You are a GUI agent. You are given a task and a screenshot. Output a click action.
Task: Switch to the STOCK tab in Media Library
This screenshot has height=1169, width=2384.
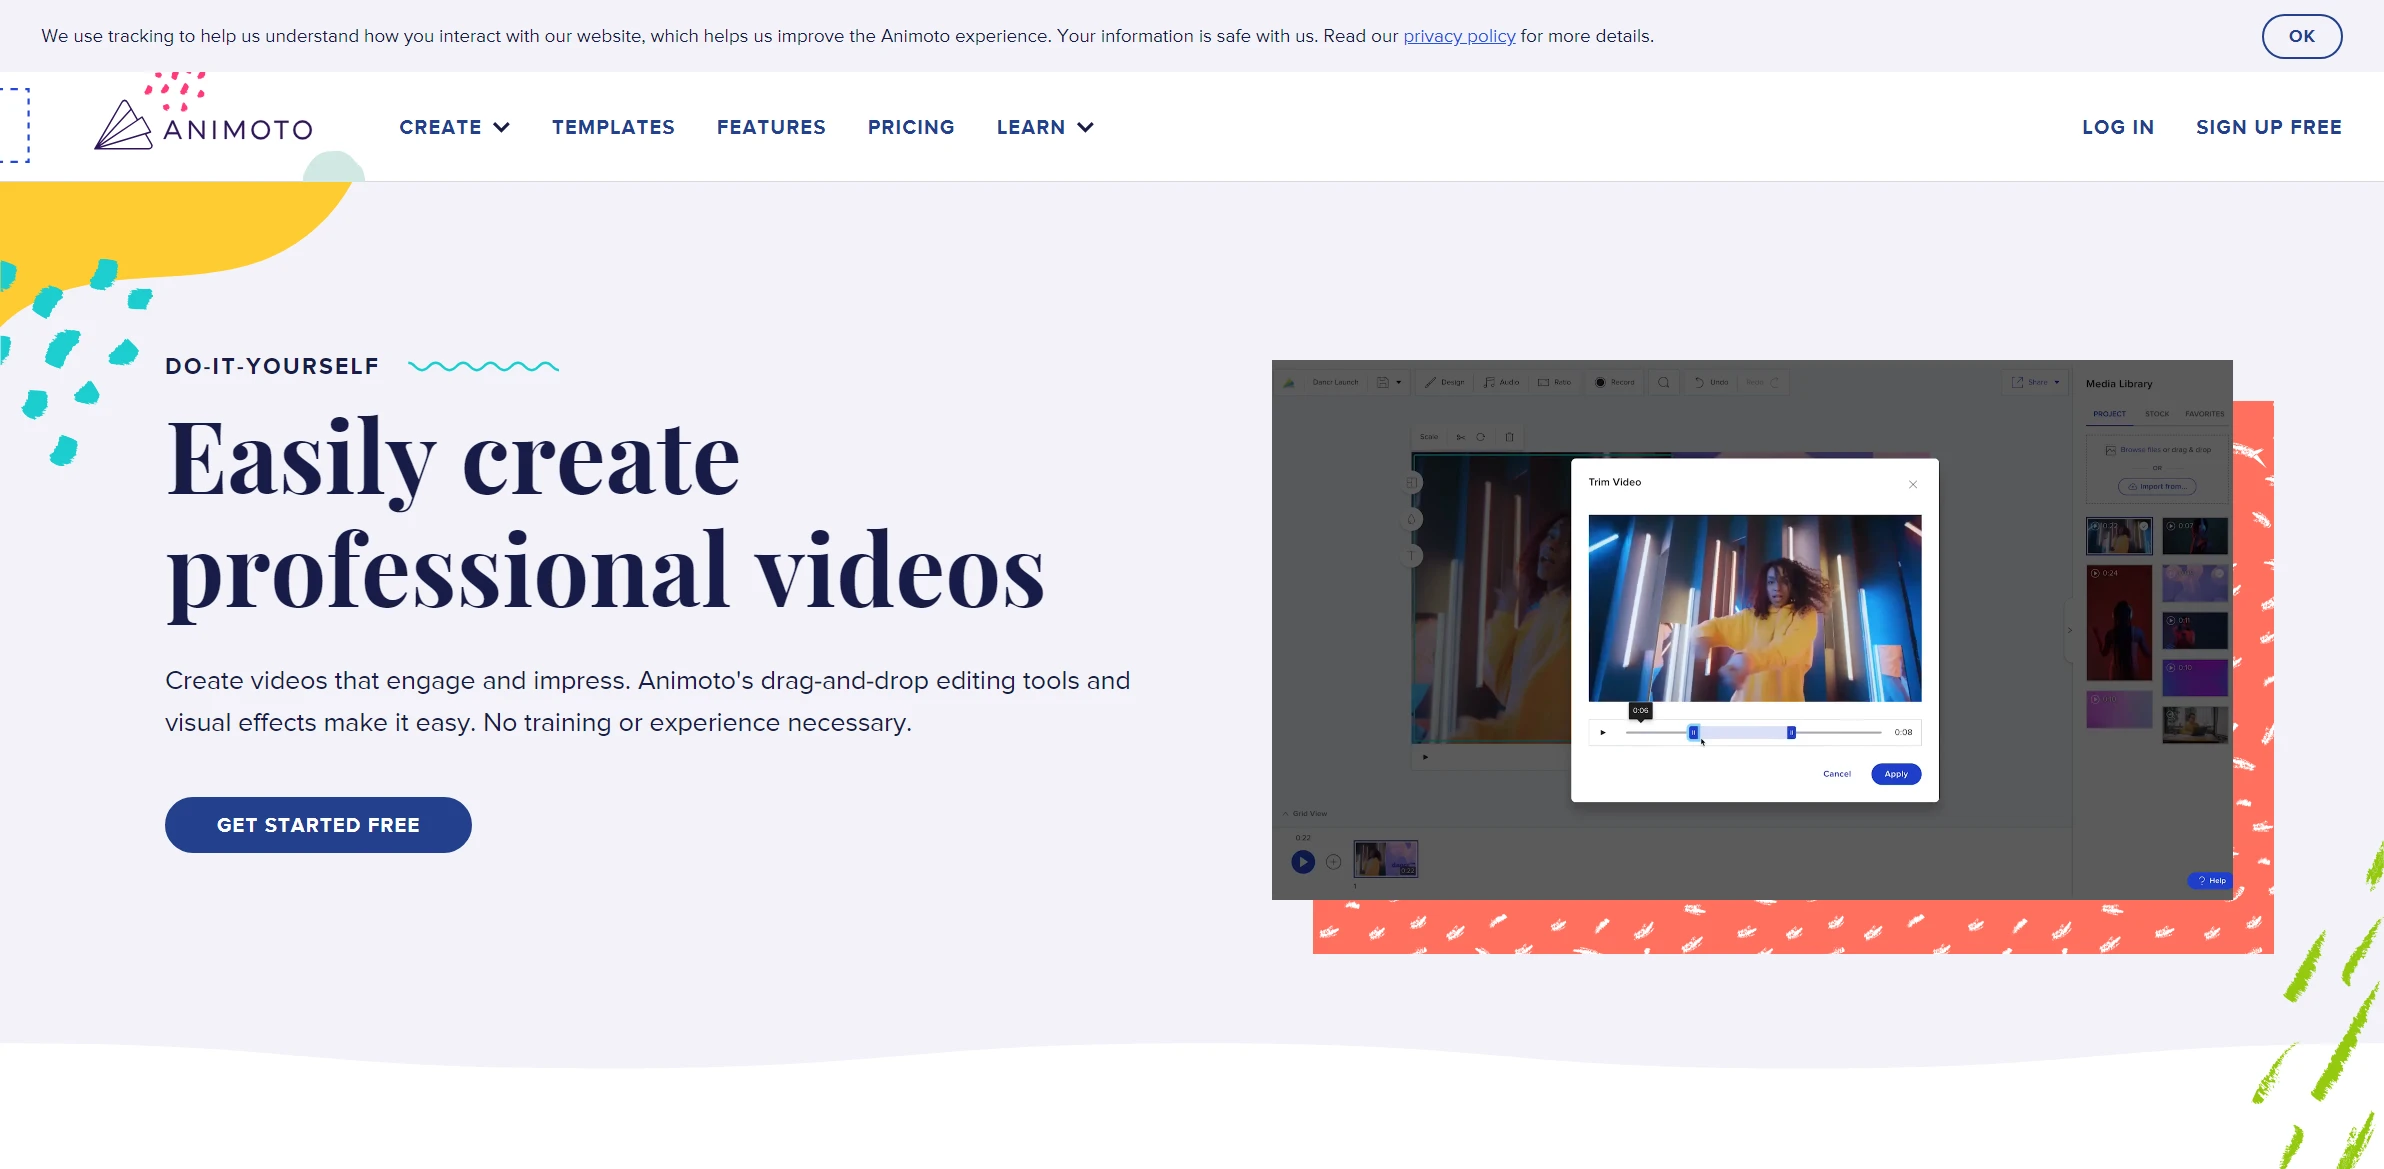coord(2157,414)
